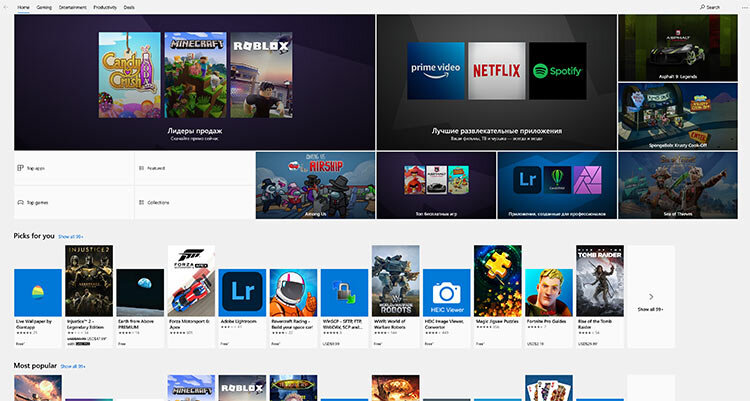Open the Minecraft cover in the top banner

(195, 75)
